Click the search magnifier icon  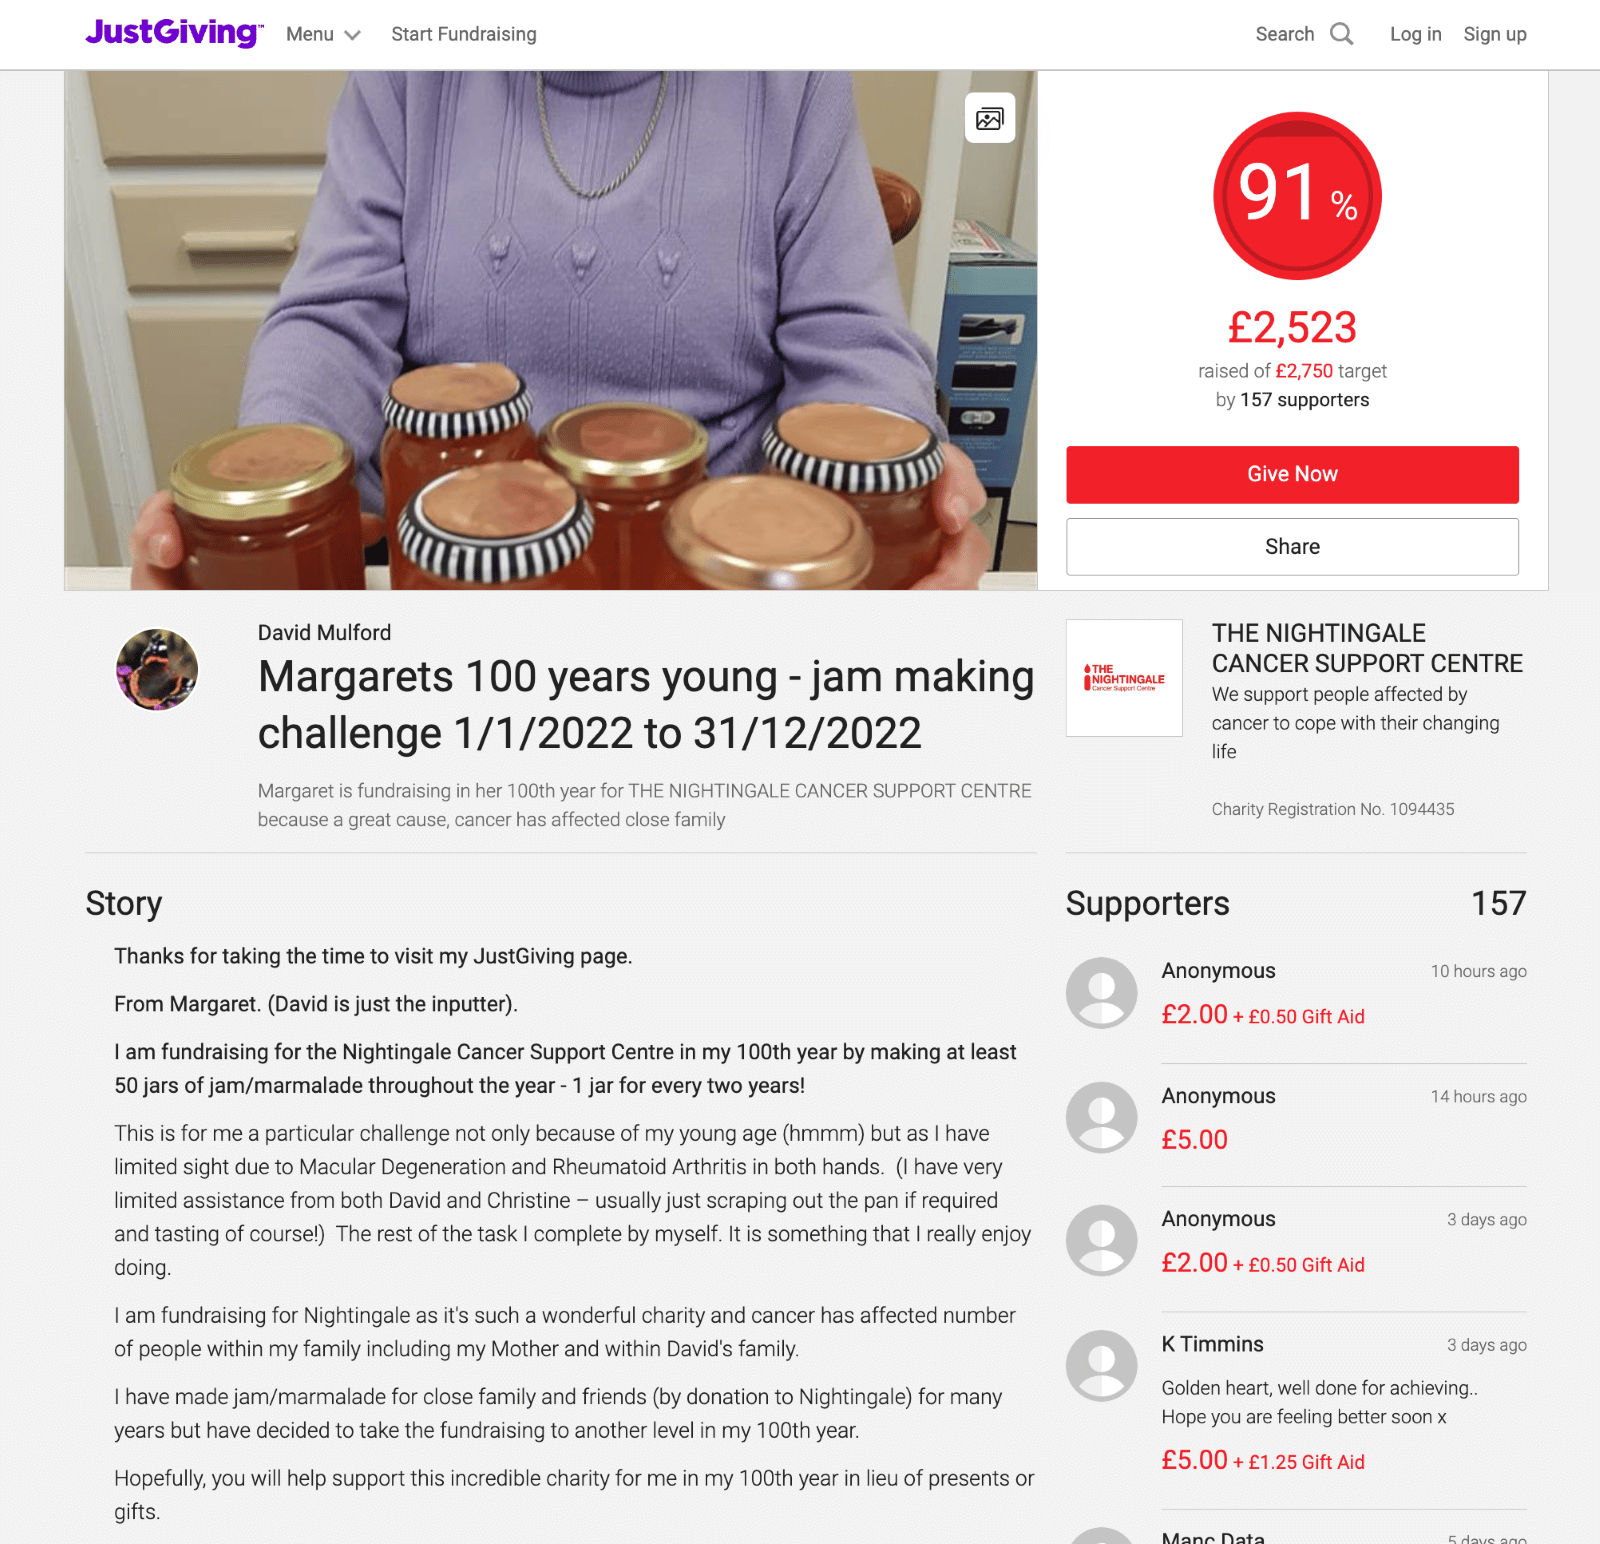pyautogui.click(x=1341, y=34)
